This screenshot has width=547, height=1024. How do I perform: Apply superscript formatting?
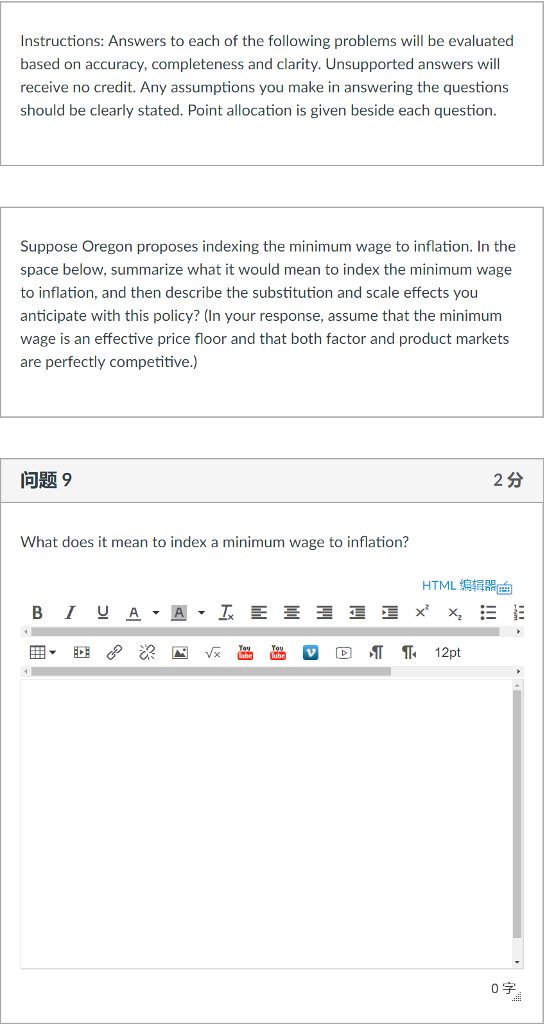click(x=422, y=612)
